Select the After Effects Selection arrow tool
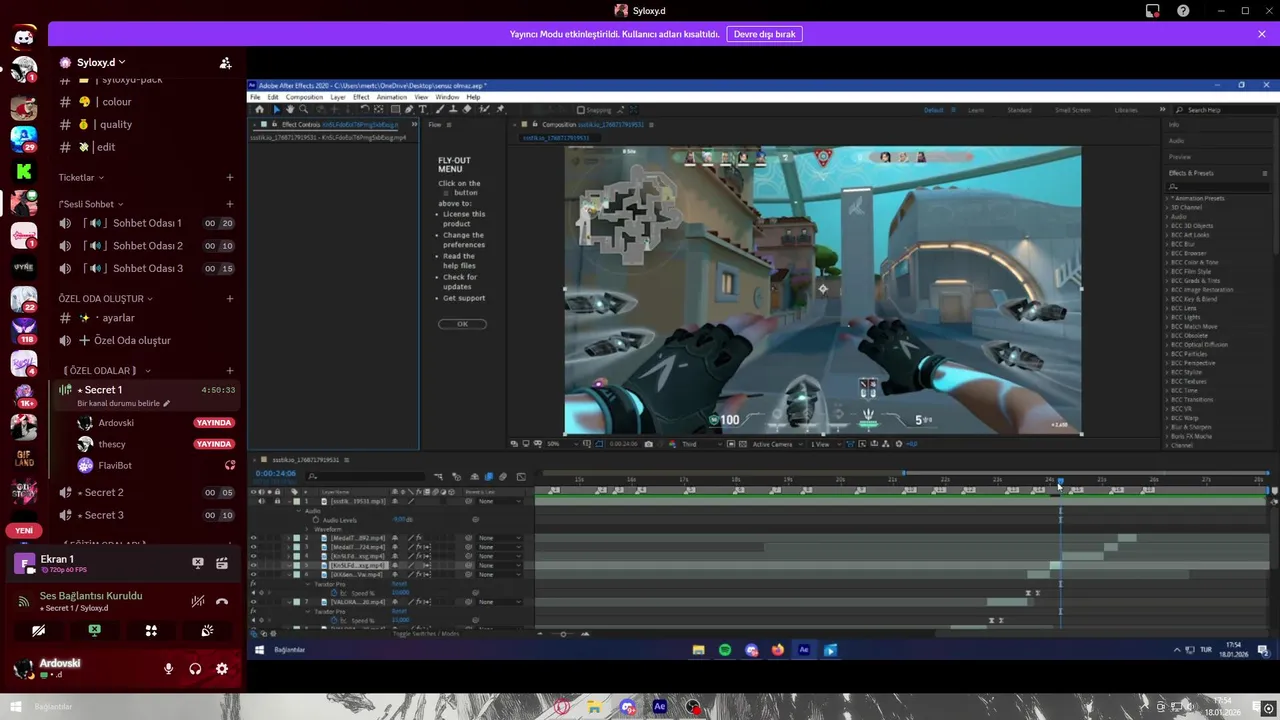Viewport: 1280px width, 720px height. click(277, 109)
